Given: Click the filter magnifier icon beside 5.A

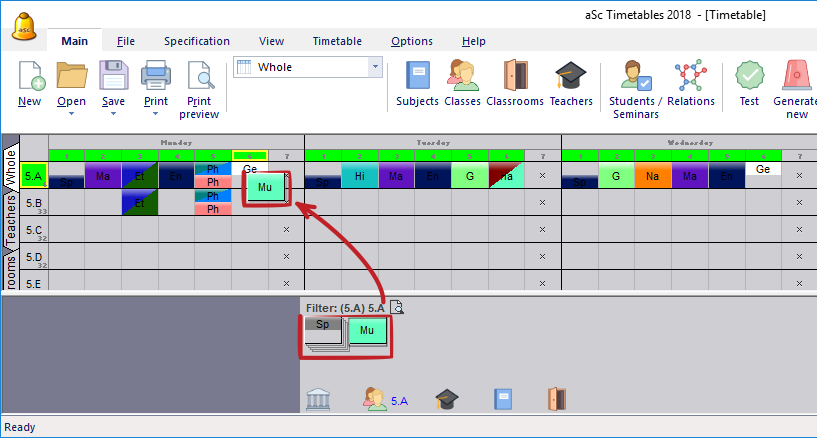Looking at the screenshot, I should tap(396, 307).
